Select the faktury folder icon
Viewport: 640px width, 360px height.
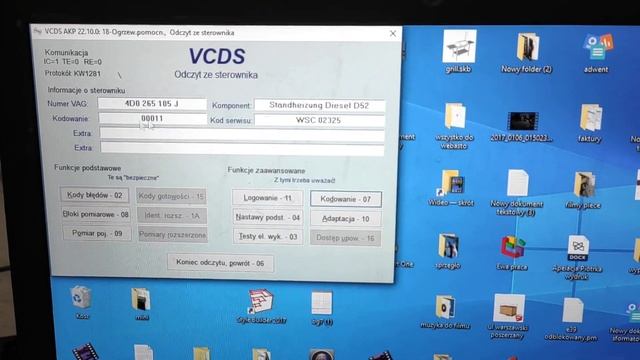(590, 123)
